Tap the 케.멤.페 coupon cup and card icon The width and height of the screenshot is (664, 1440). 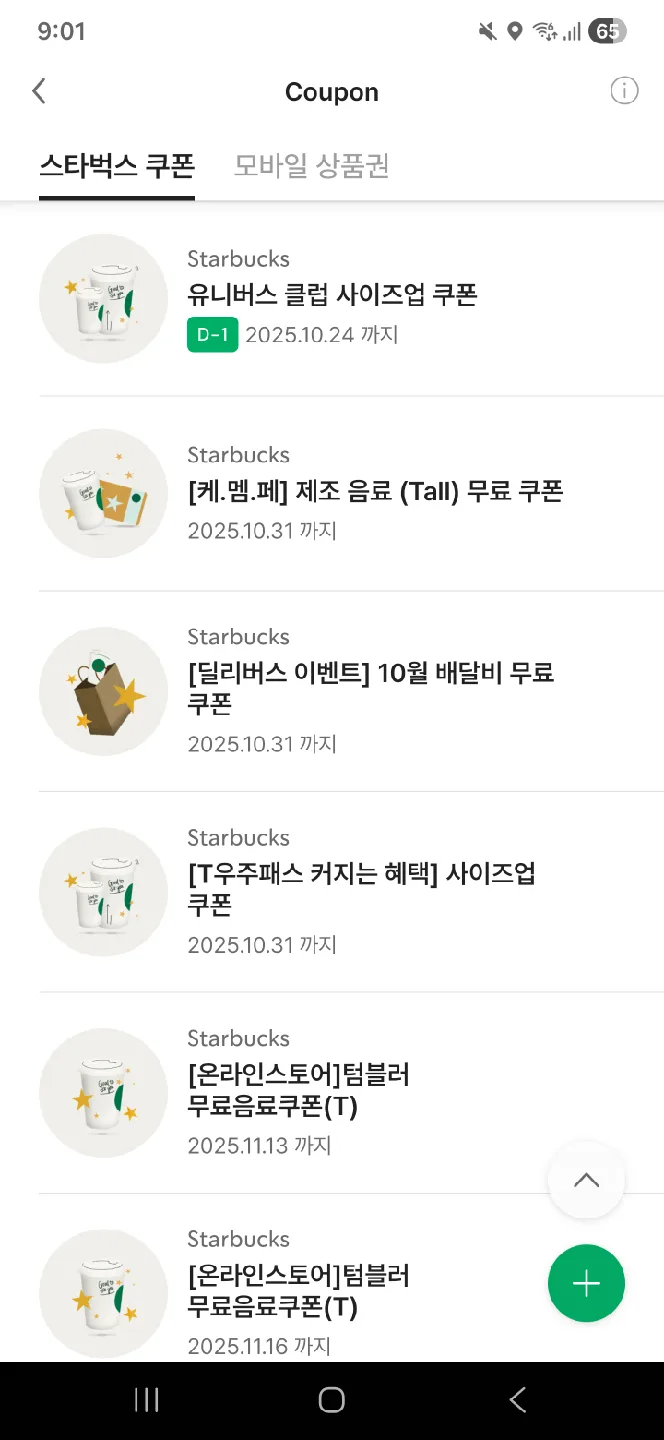(x=103, y=494)
